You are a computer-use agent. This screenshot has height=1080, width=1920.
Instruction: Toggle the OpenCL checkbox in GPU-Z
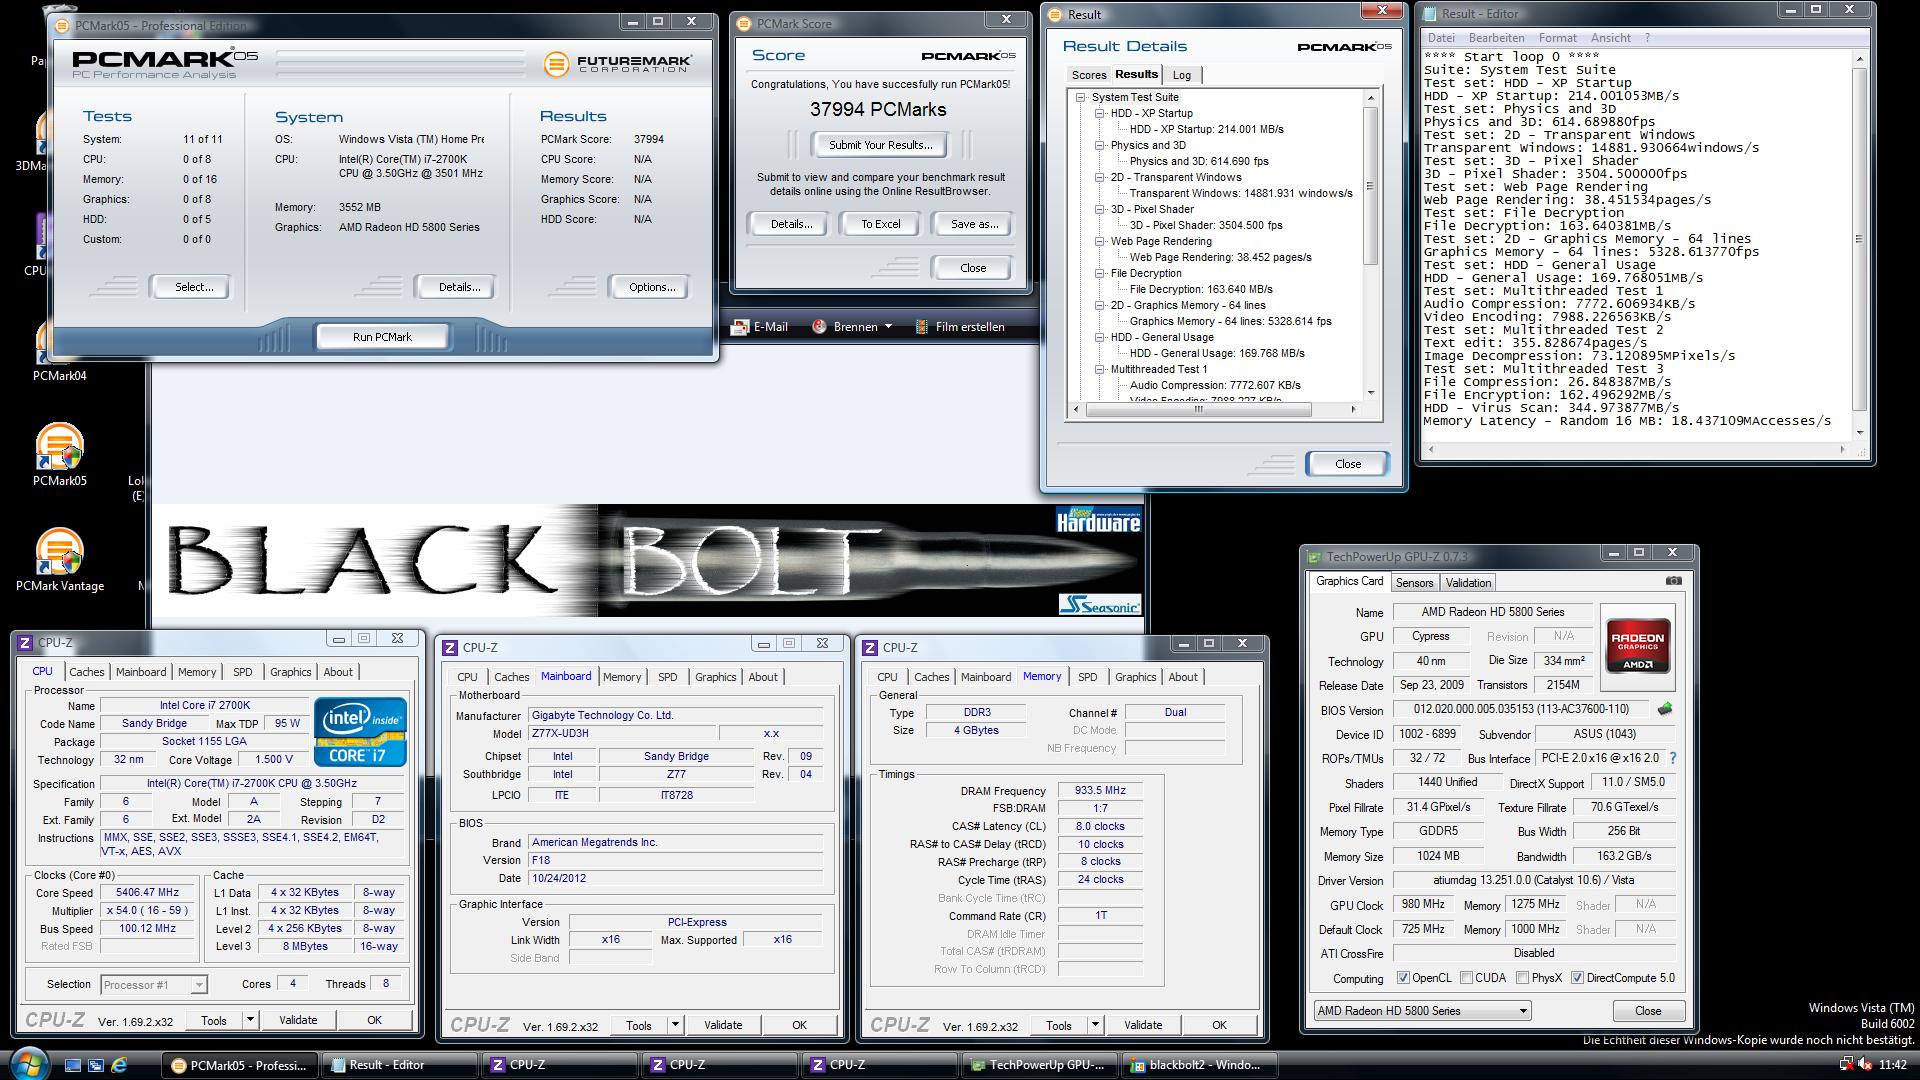pos(1403,978)
